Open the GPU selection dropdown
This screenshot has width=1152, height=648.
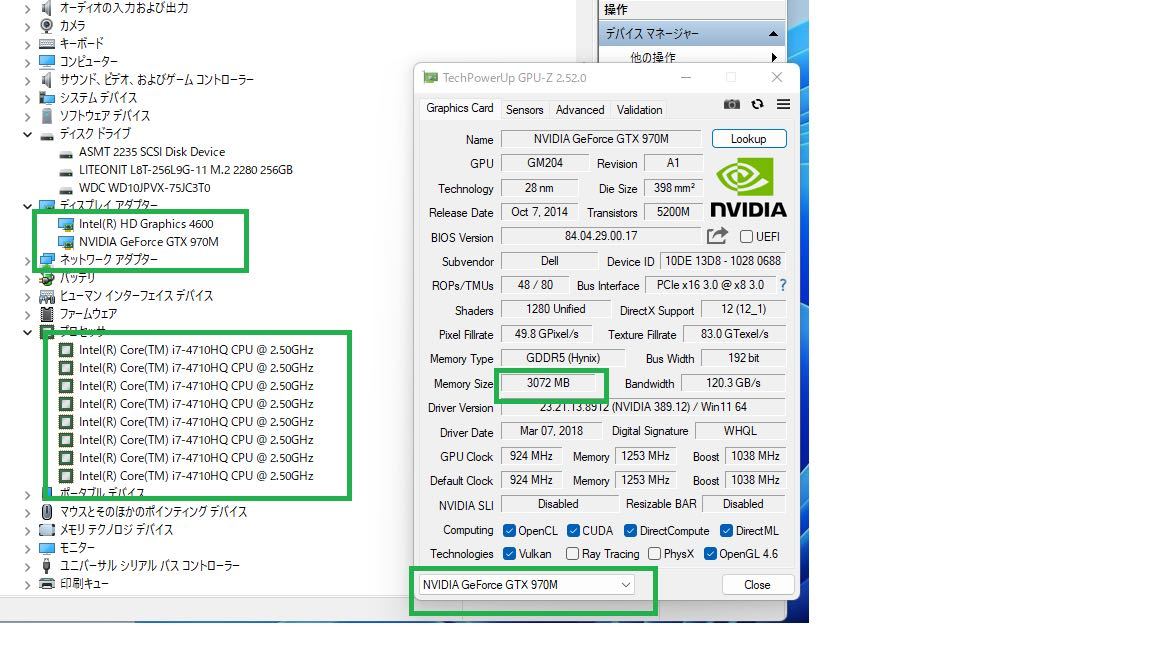pyautogui.click(x=526, y=585)
